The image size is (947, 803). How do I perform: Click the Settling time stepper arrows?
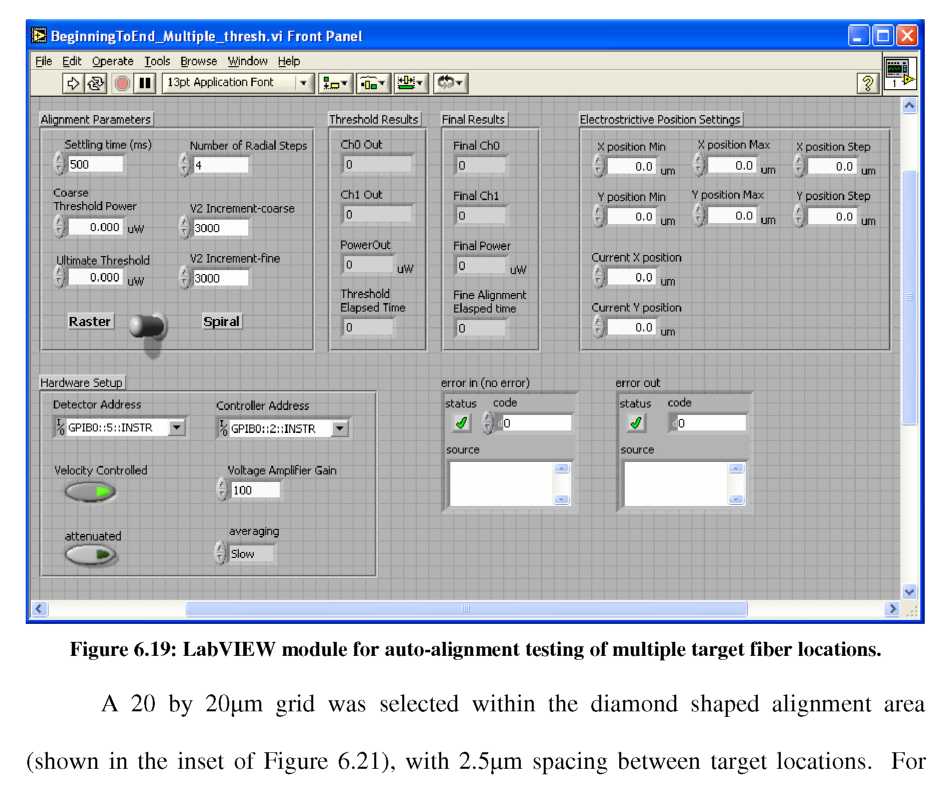(59, 164)
